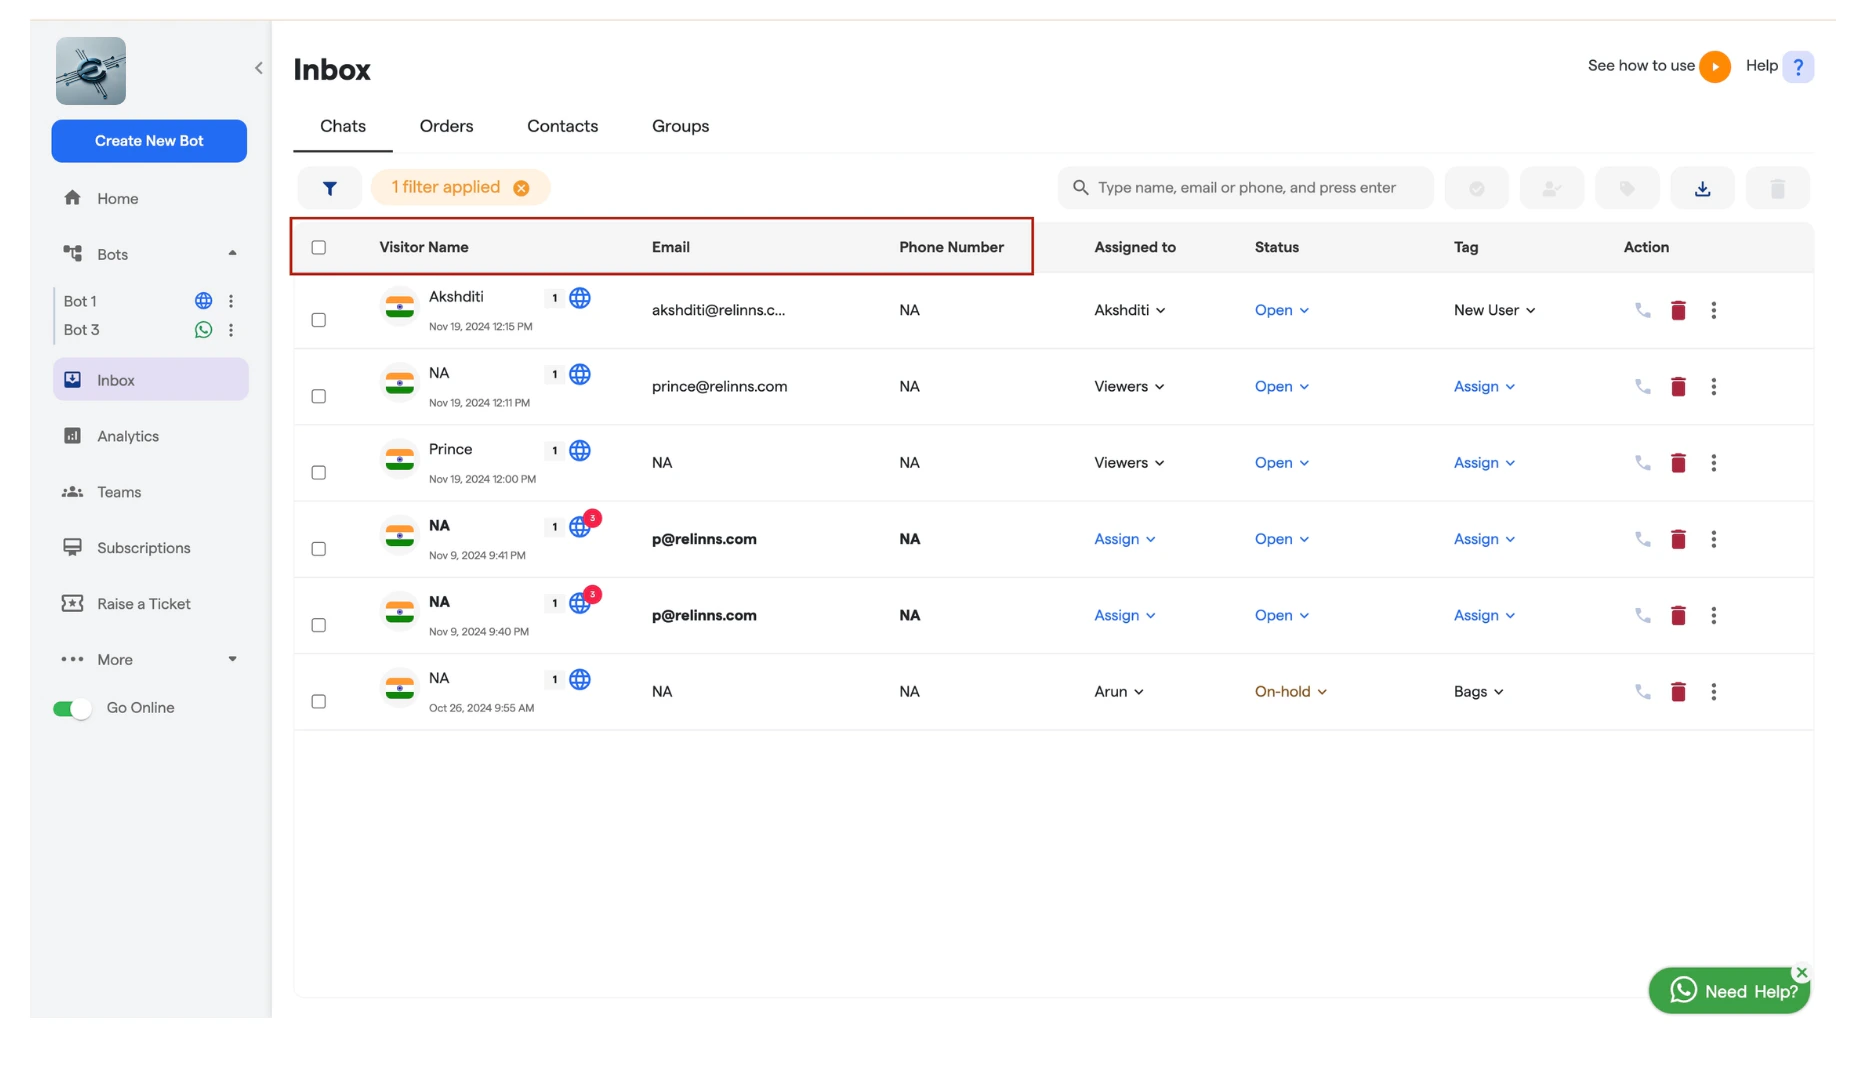Open Bot 3 three-dot options menu

tap(231, 330)
